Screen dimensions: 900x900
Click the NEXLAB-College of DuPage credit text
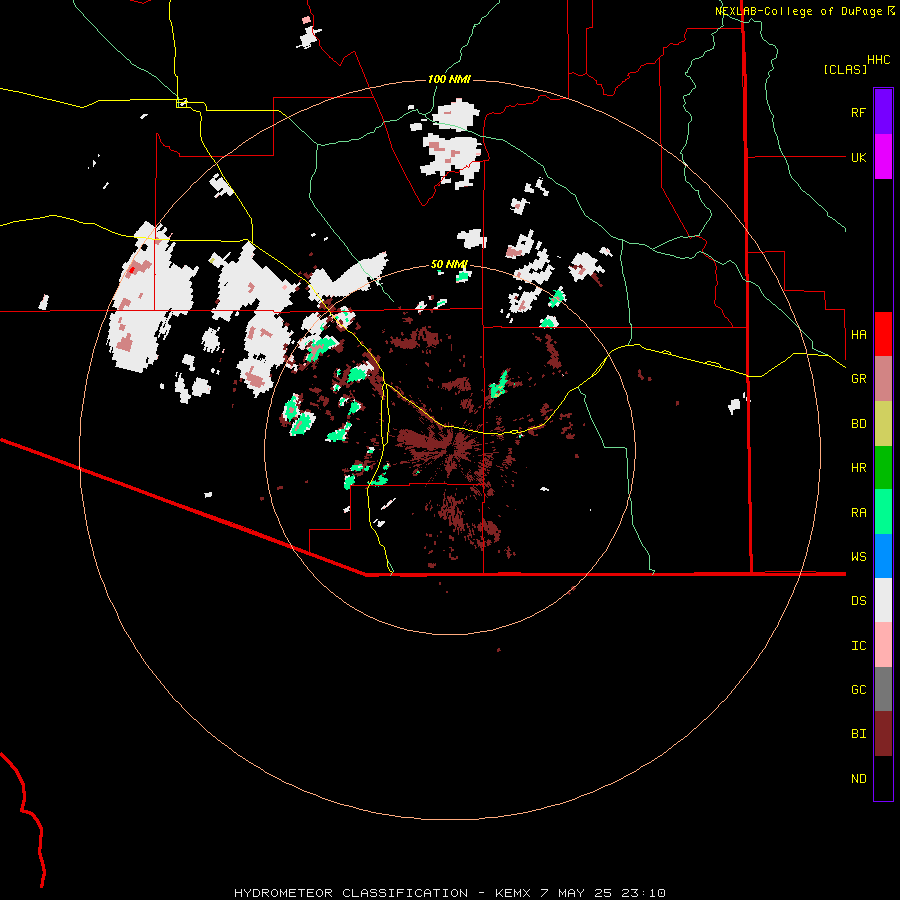[x=804, y=11]
